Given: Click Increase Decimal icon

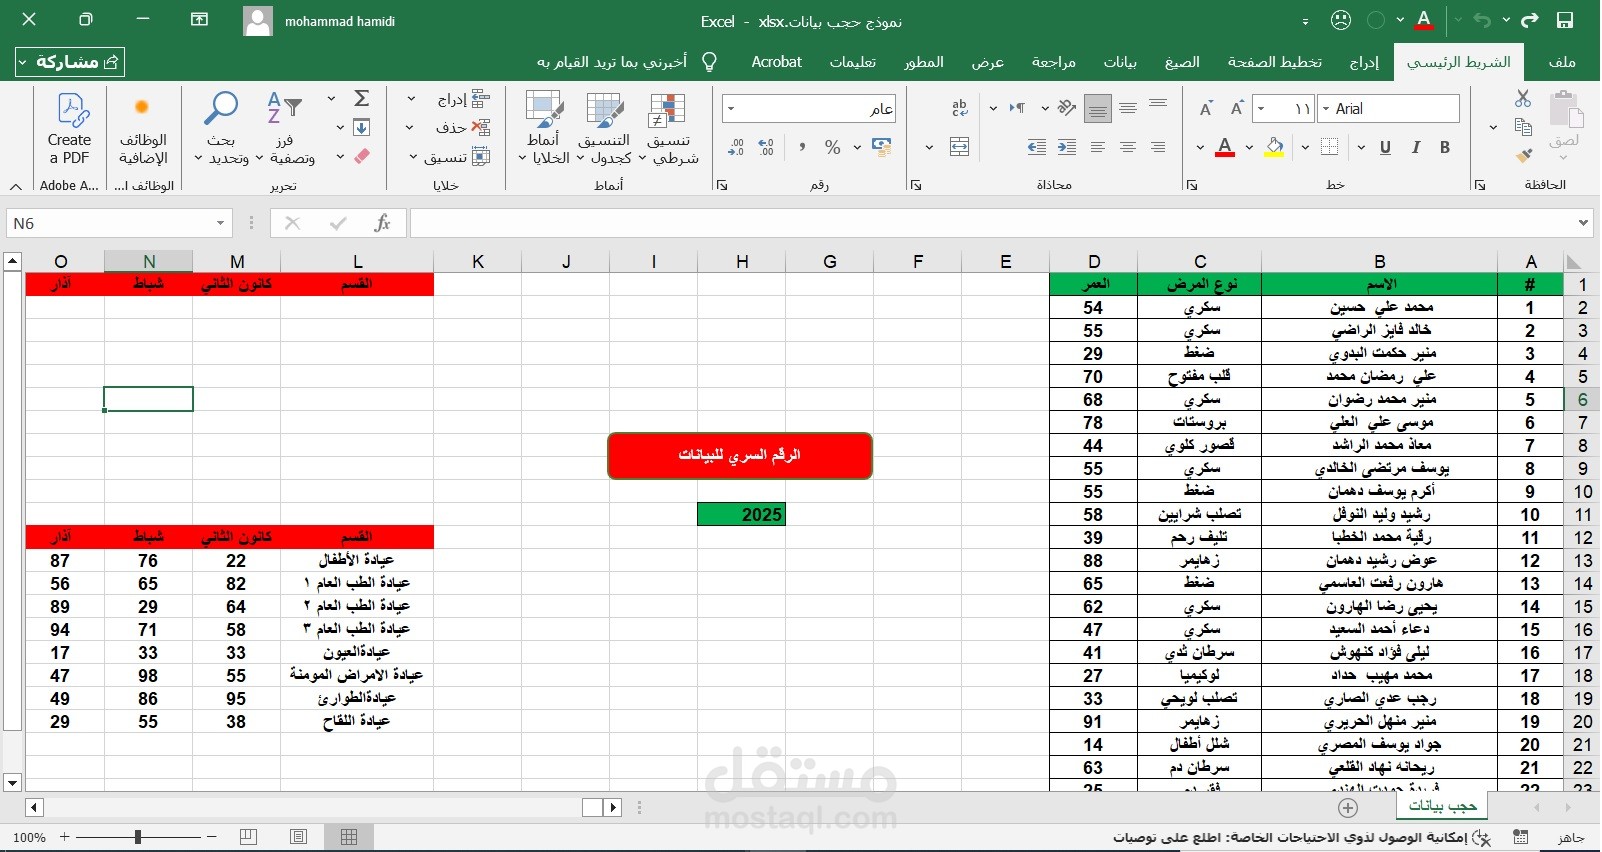Looking at the screenshot, I should point(766,147).
